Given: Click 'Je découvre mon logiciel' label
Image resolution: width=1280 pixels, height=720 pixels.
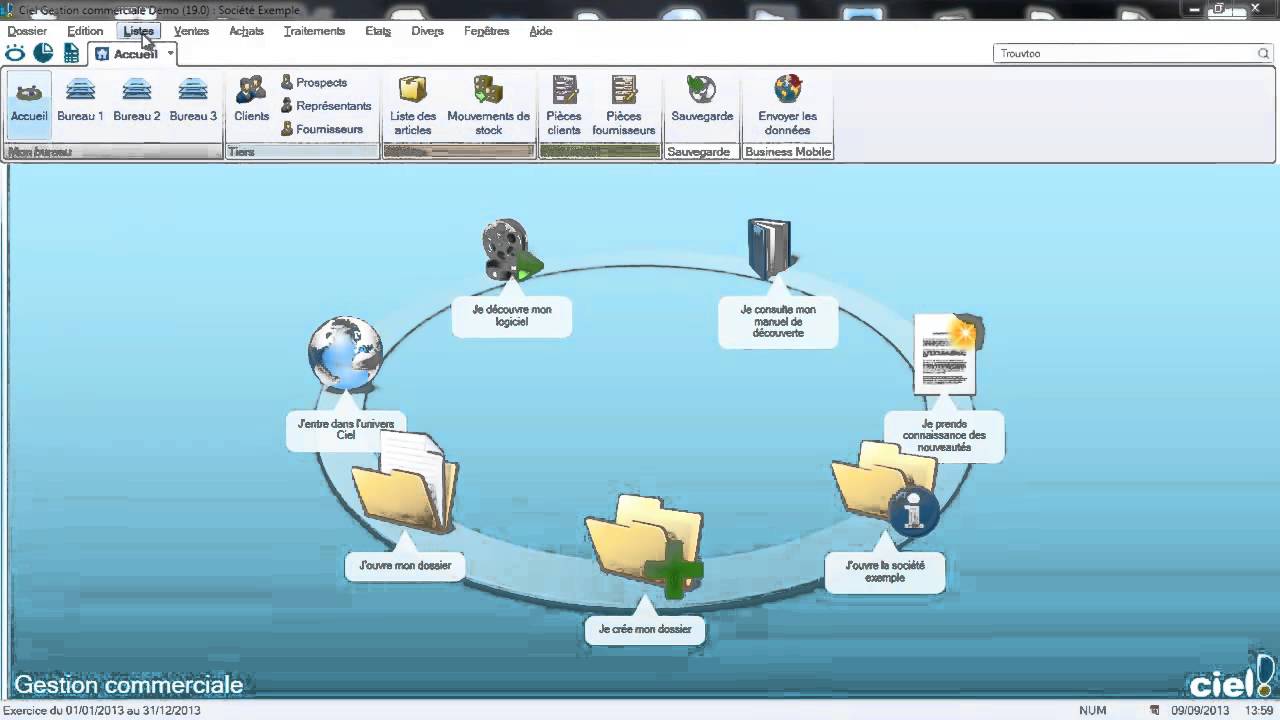Looking at the screenshot, I should [x=512, y=315].
